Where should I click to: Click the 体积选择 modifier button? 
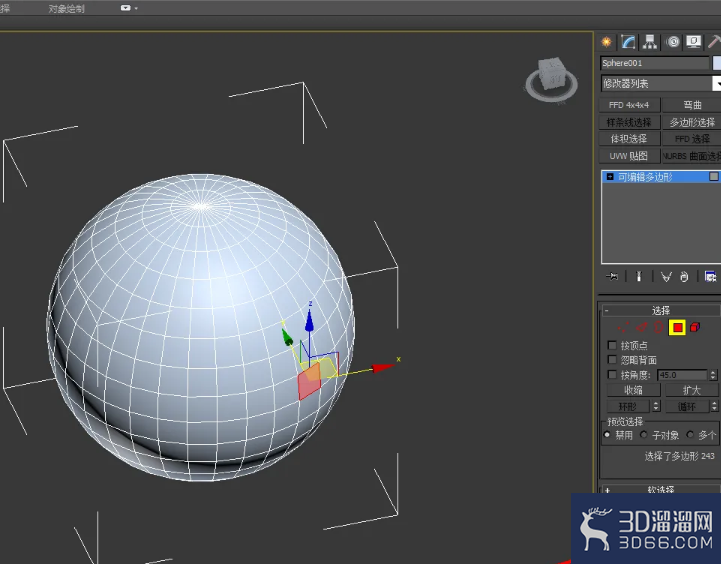[629, 138]
